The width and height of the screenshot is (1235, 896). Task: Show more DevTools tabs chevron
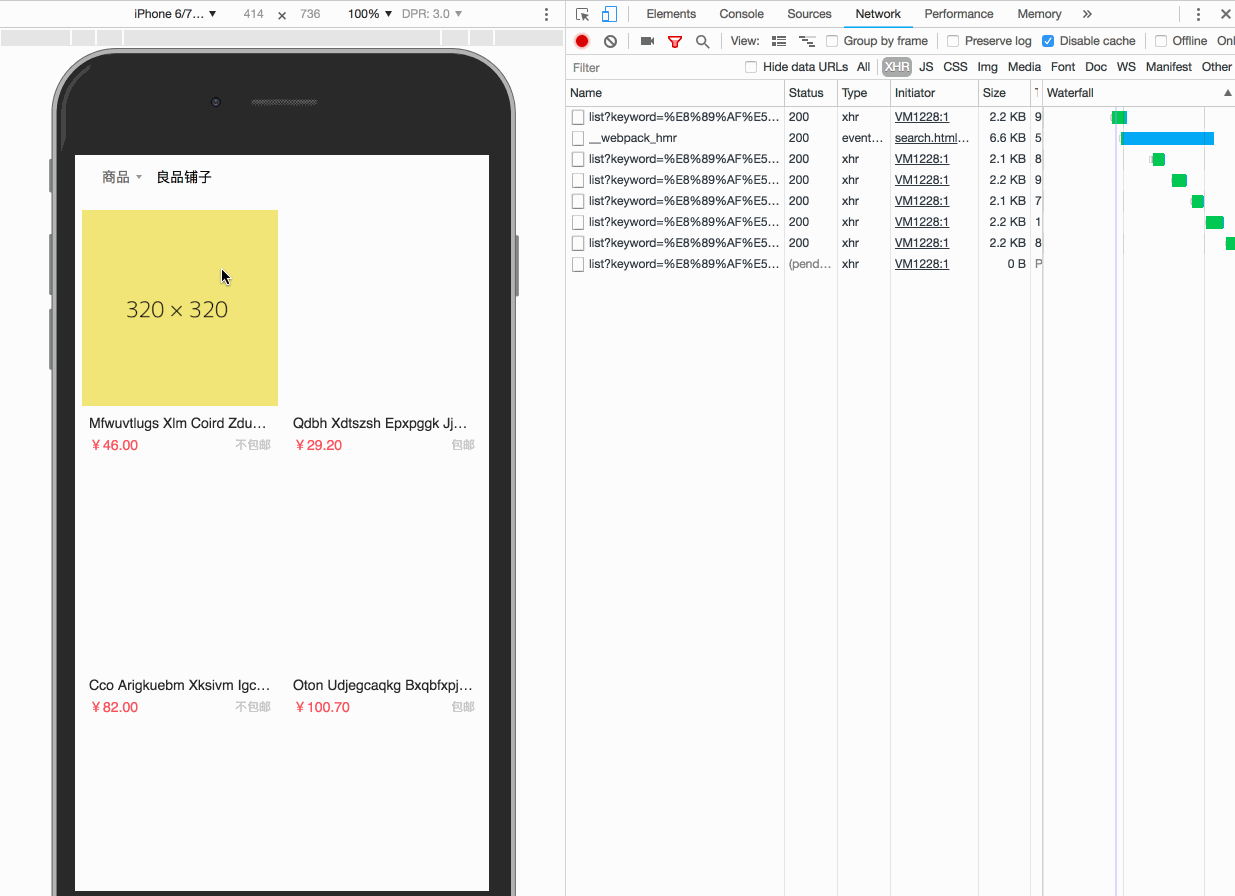1087,14
